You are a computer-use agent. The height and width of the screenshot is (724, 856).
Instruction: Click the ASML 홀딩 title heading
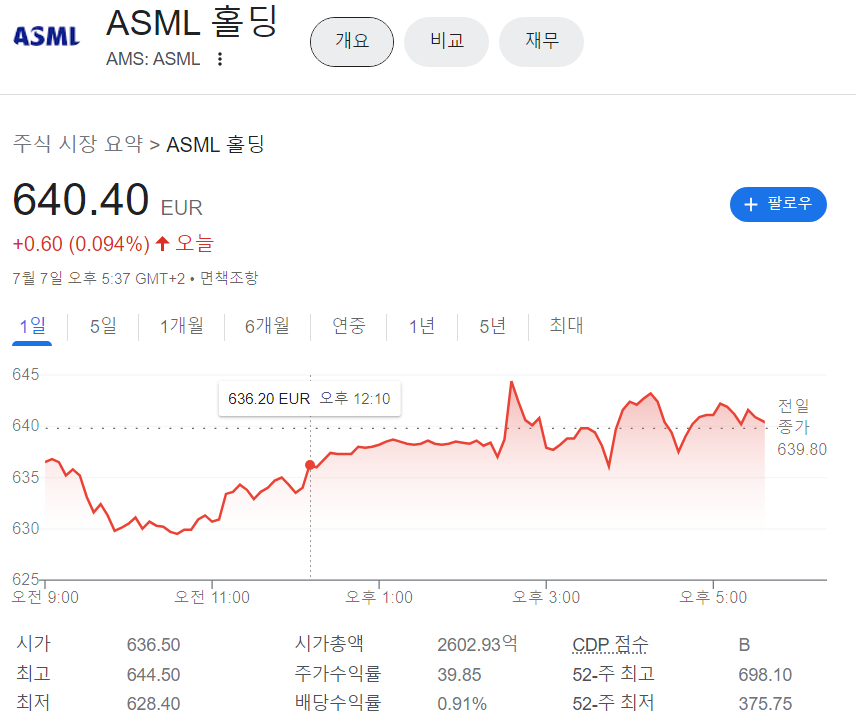click(192, 23)
